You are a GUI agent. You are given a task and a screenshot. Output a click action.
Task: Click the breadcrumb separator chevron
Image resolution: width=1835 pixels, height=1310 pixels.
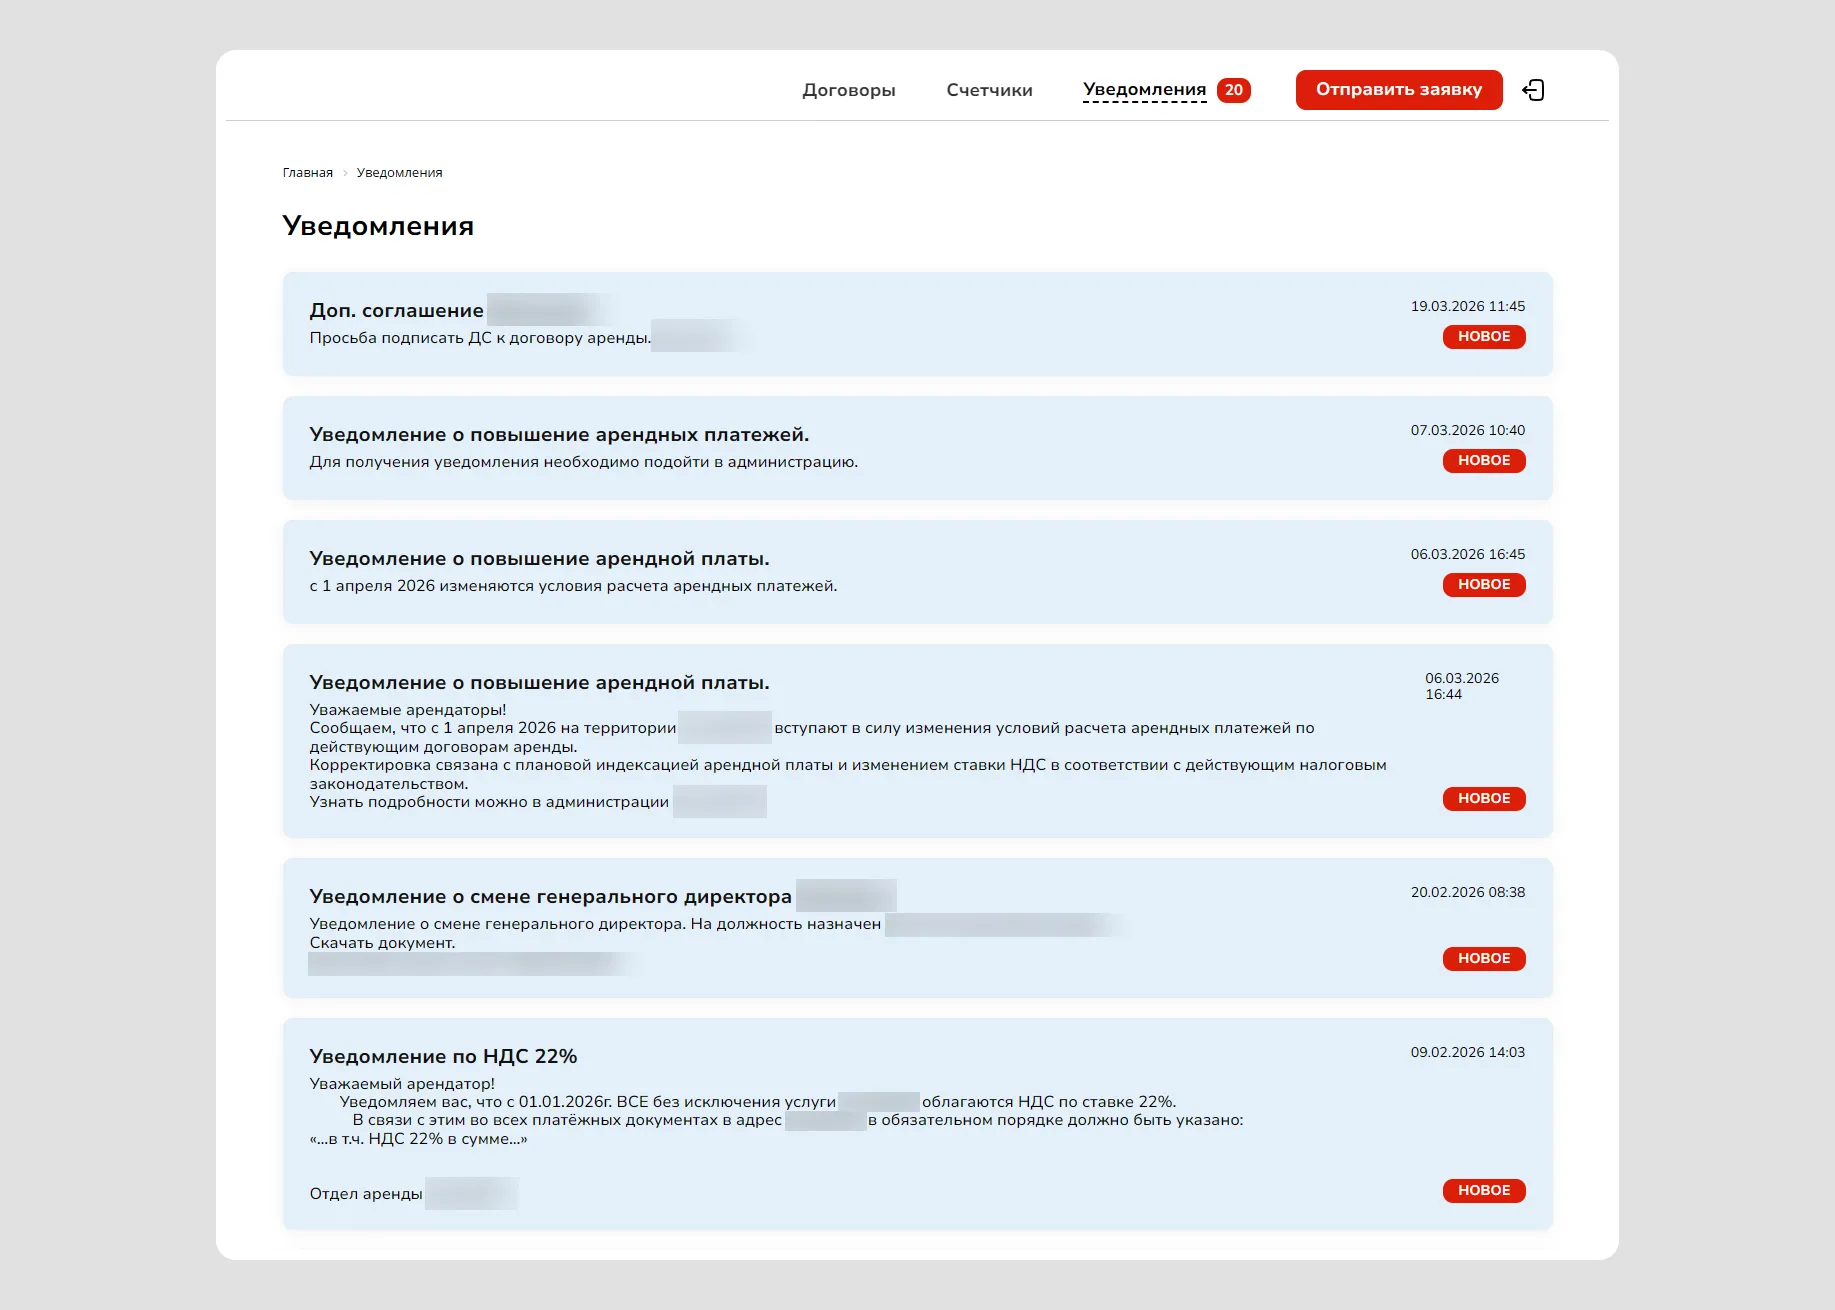(x=345, y=173)
